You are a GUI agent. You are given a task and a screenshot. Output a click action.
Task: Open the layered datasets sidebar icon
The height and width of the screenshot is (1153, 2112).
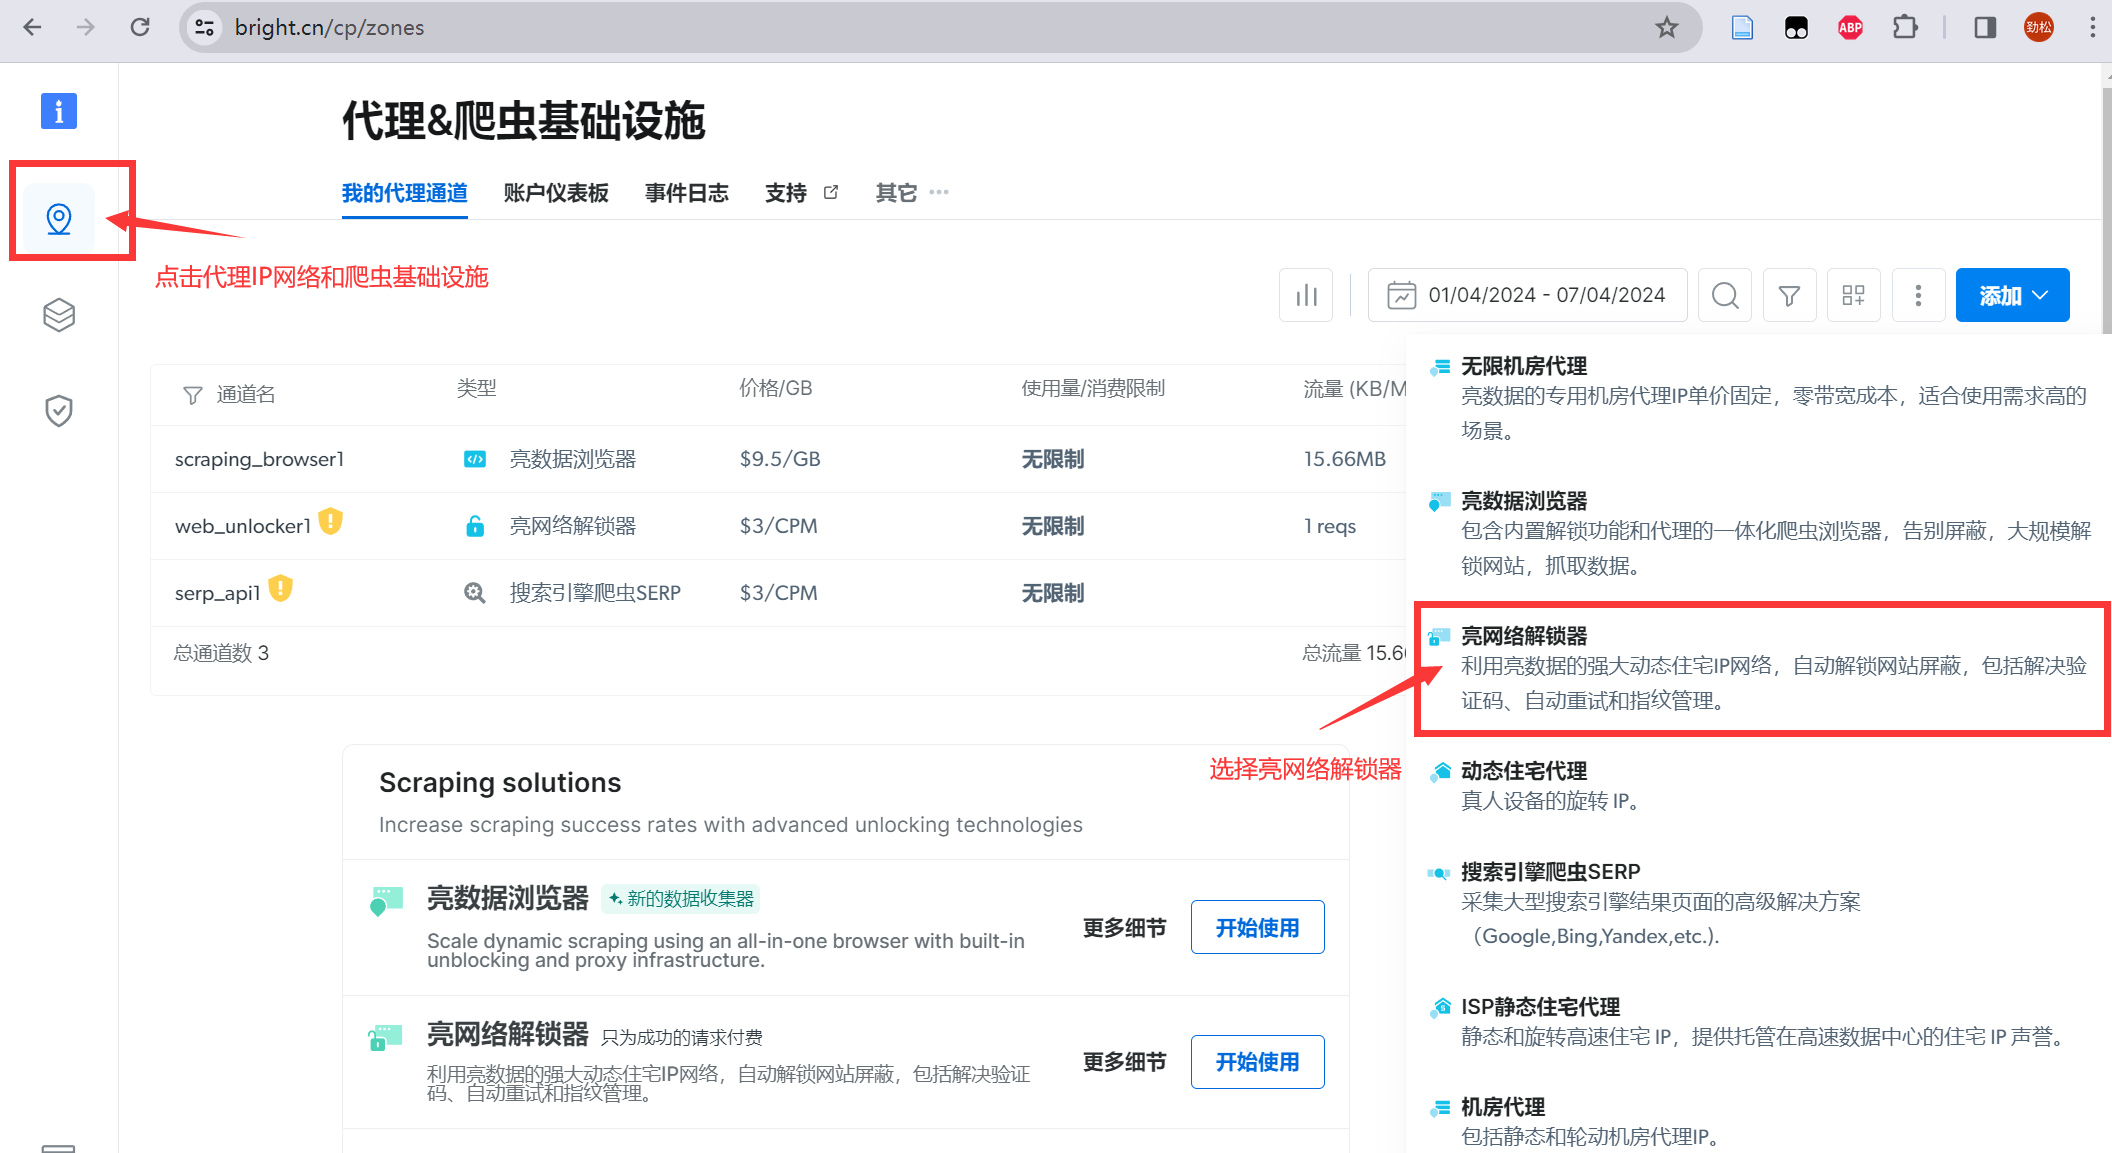click(59, 315)
